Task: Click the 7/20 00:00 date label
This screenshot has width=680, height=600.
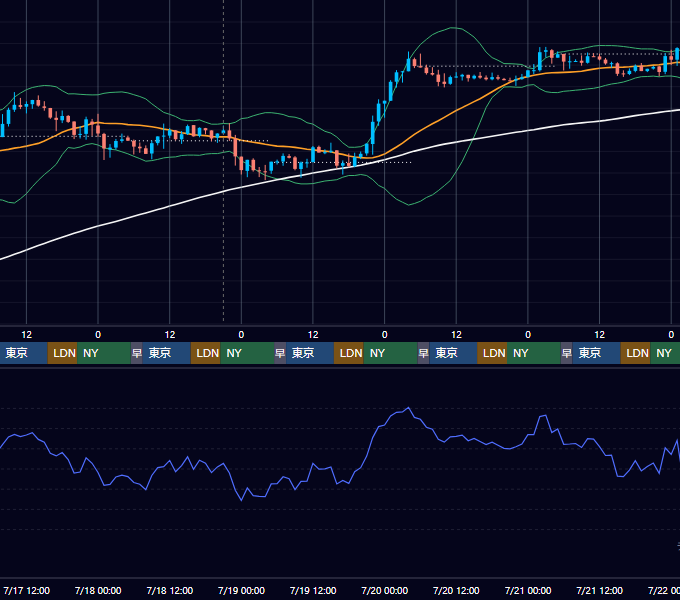Action: pos(385,590)
